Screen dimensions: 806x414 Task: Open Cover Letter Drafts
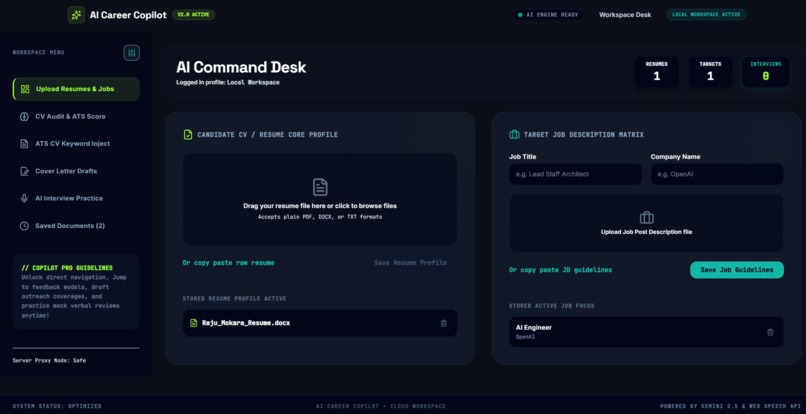click(x=76, y=171)
